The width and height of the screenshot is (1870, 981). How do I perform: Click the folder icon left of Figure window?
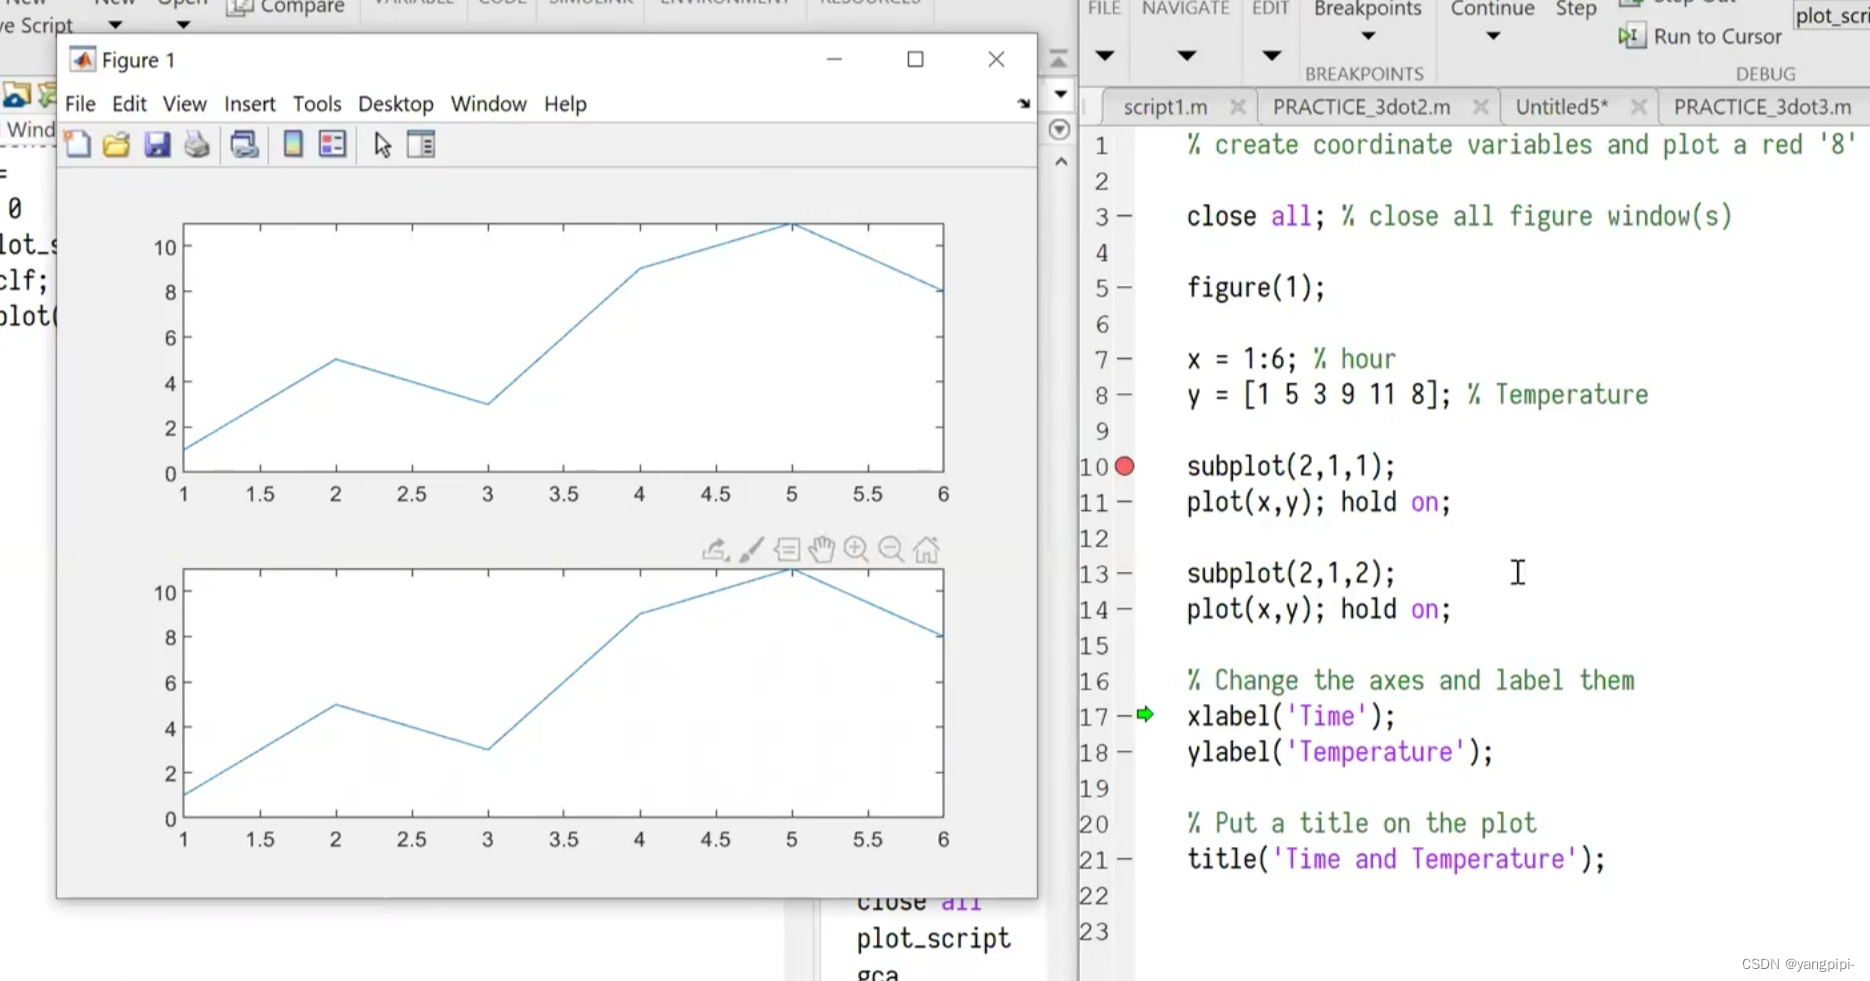tap(17, 96)
